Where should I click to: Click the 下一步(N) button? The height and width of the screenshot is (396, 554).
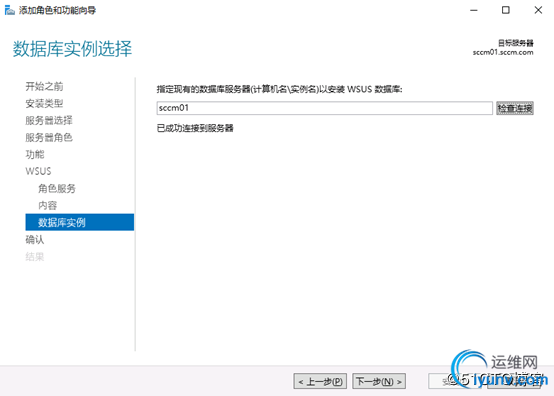coord(379,382)
